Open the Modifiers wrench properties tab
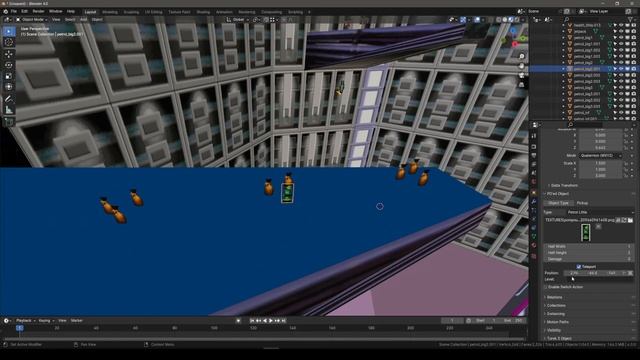The image size is (640, 360). point(533,201)
